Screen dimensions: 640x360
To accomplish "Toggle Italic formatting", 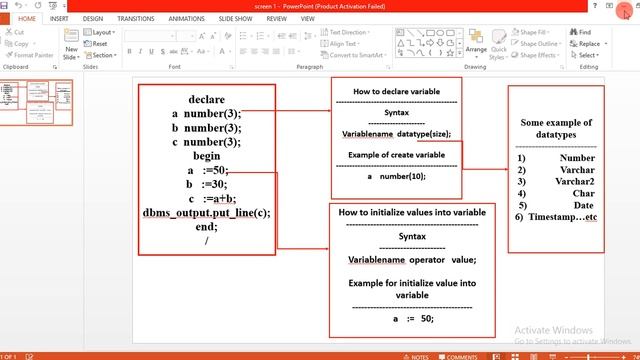I will 140,51.
